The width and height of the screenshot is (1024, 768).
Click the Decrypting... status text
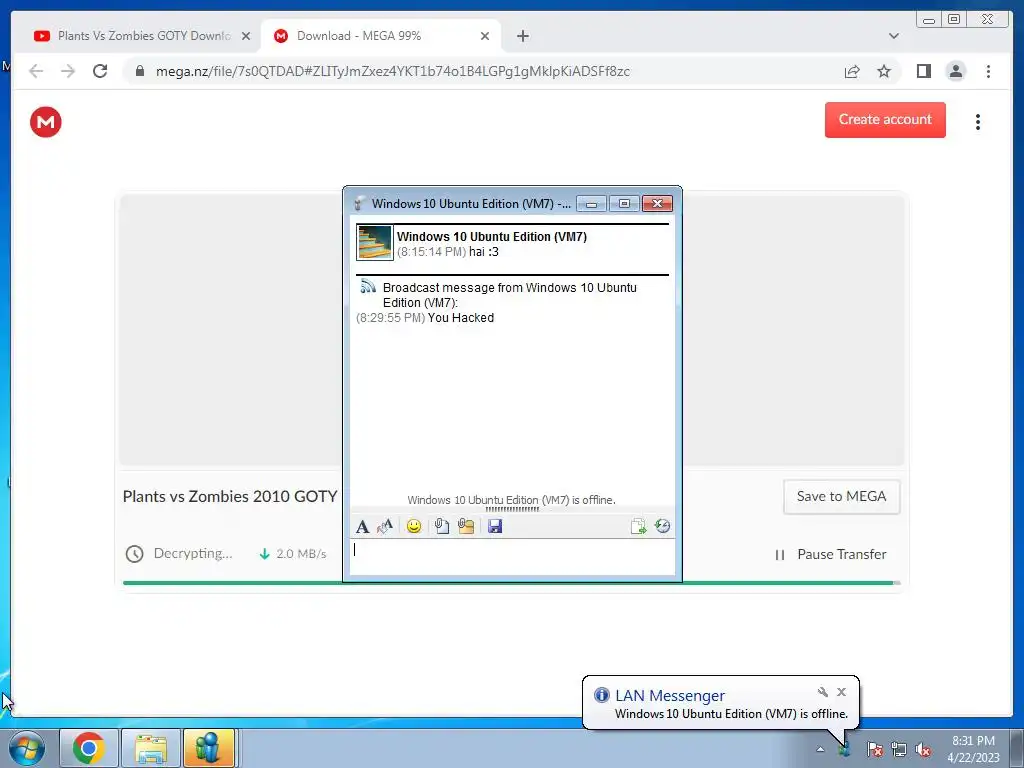click(193, 554)
